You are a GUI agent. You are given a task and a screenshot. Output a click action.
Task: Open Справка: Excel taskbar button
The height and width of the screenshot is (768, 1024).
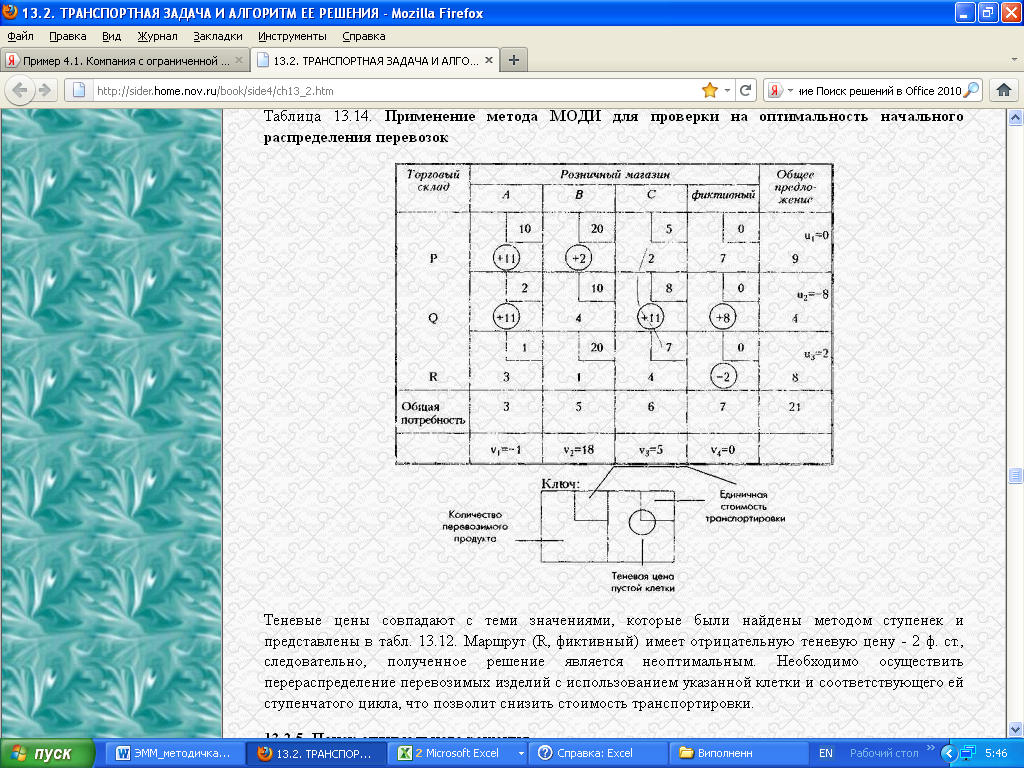pyautogui.click(x=600, y=754)
